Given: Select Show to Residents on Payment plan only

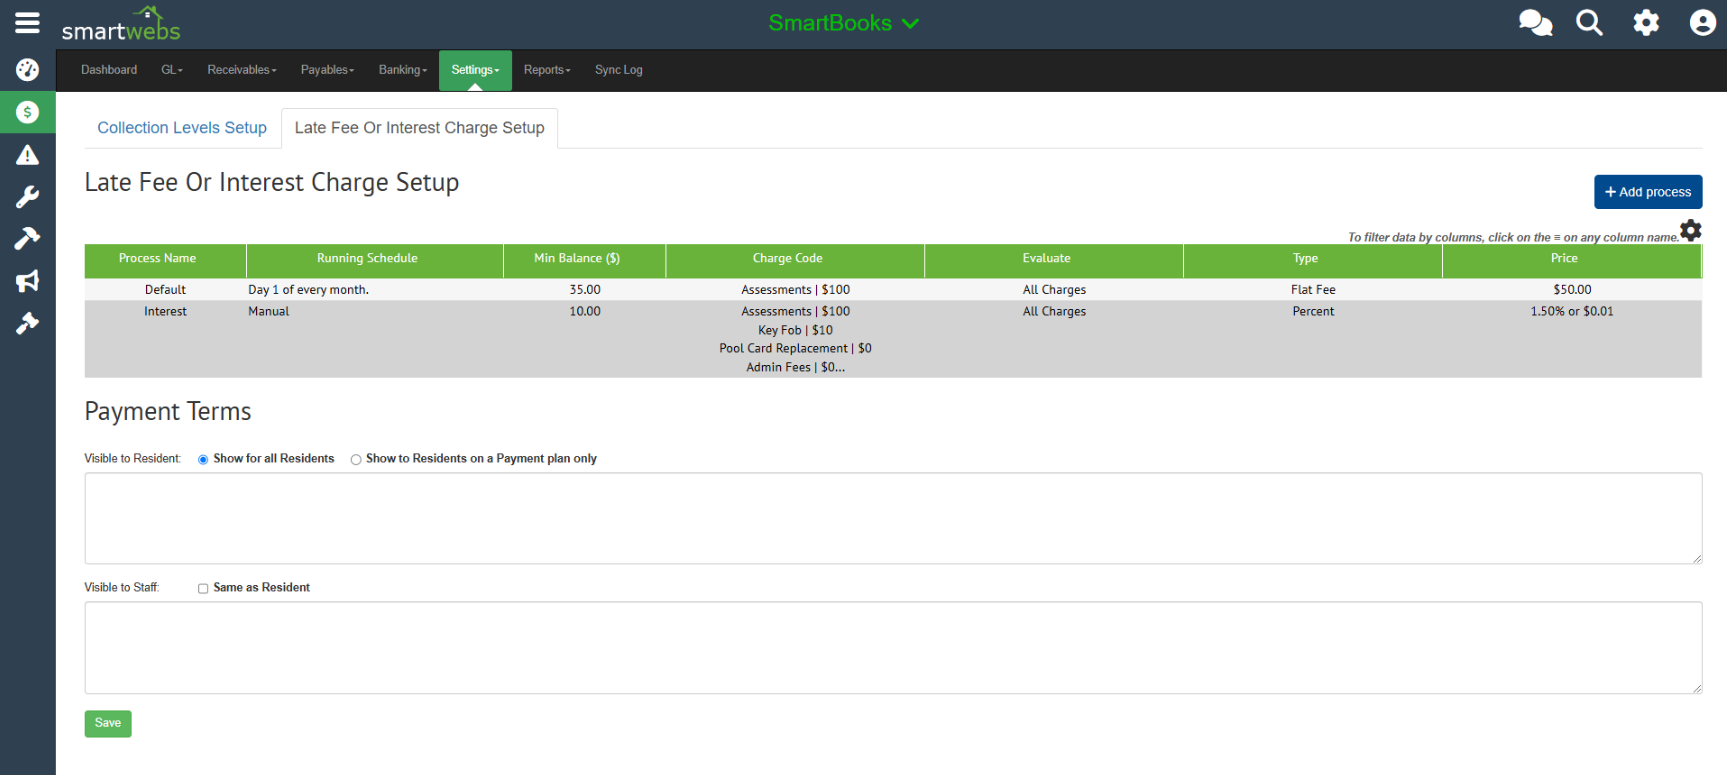Looking at the screenshot, I should click(x=356, y=460).
